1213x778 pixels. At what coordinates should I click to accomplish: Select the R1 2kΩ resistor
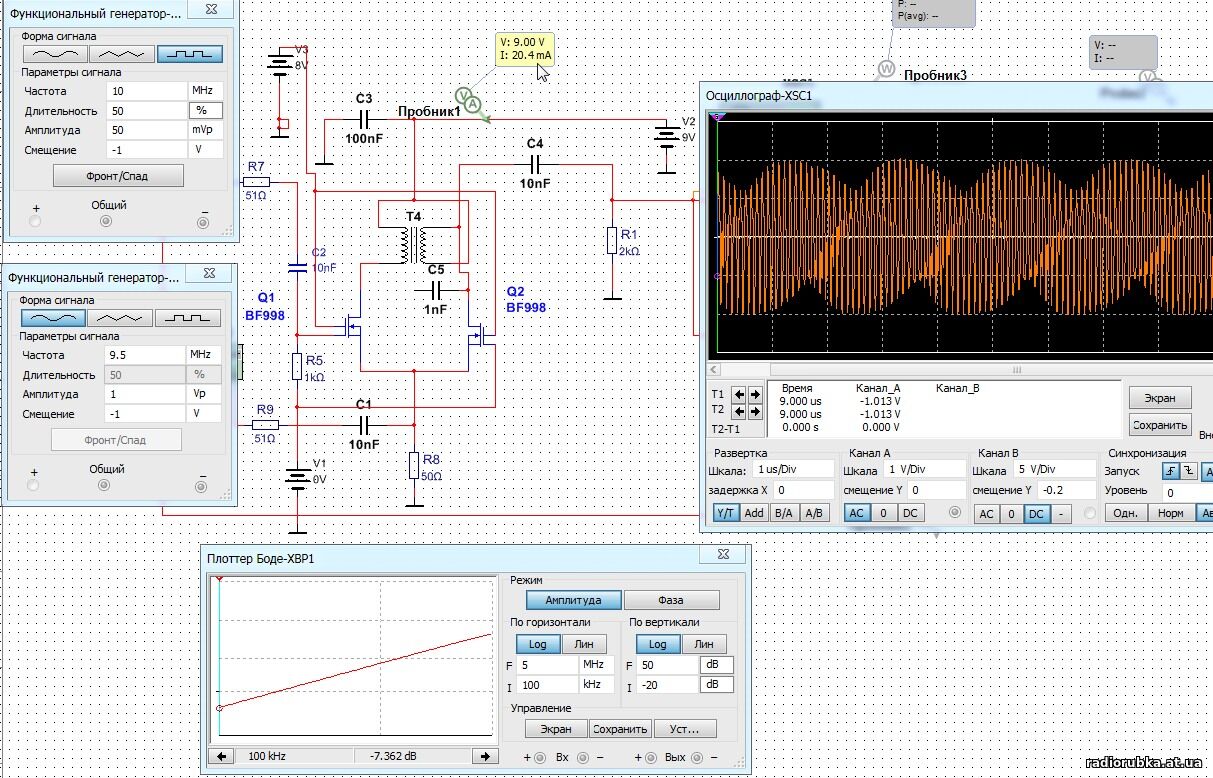click(x=612, y=240)
